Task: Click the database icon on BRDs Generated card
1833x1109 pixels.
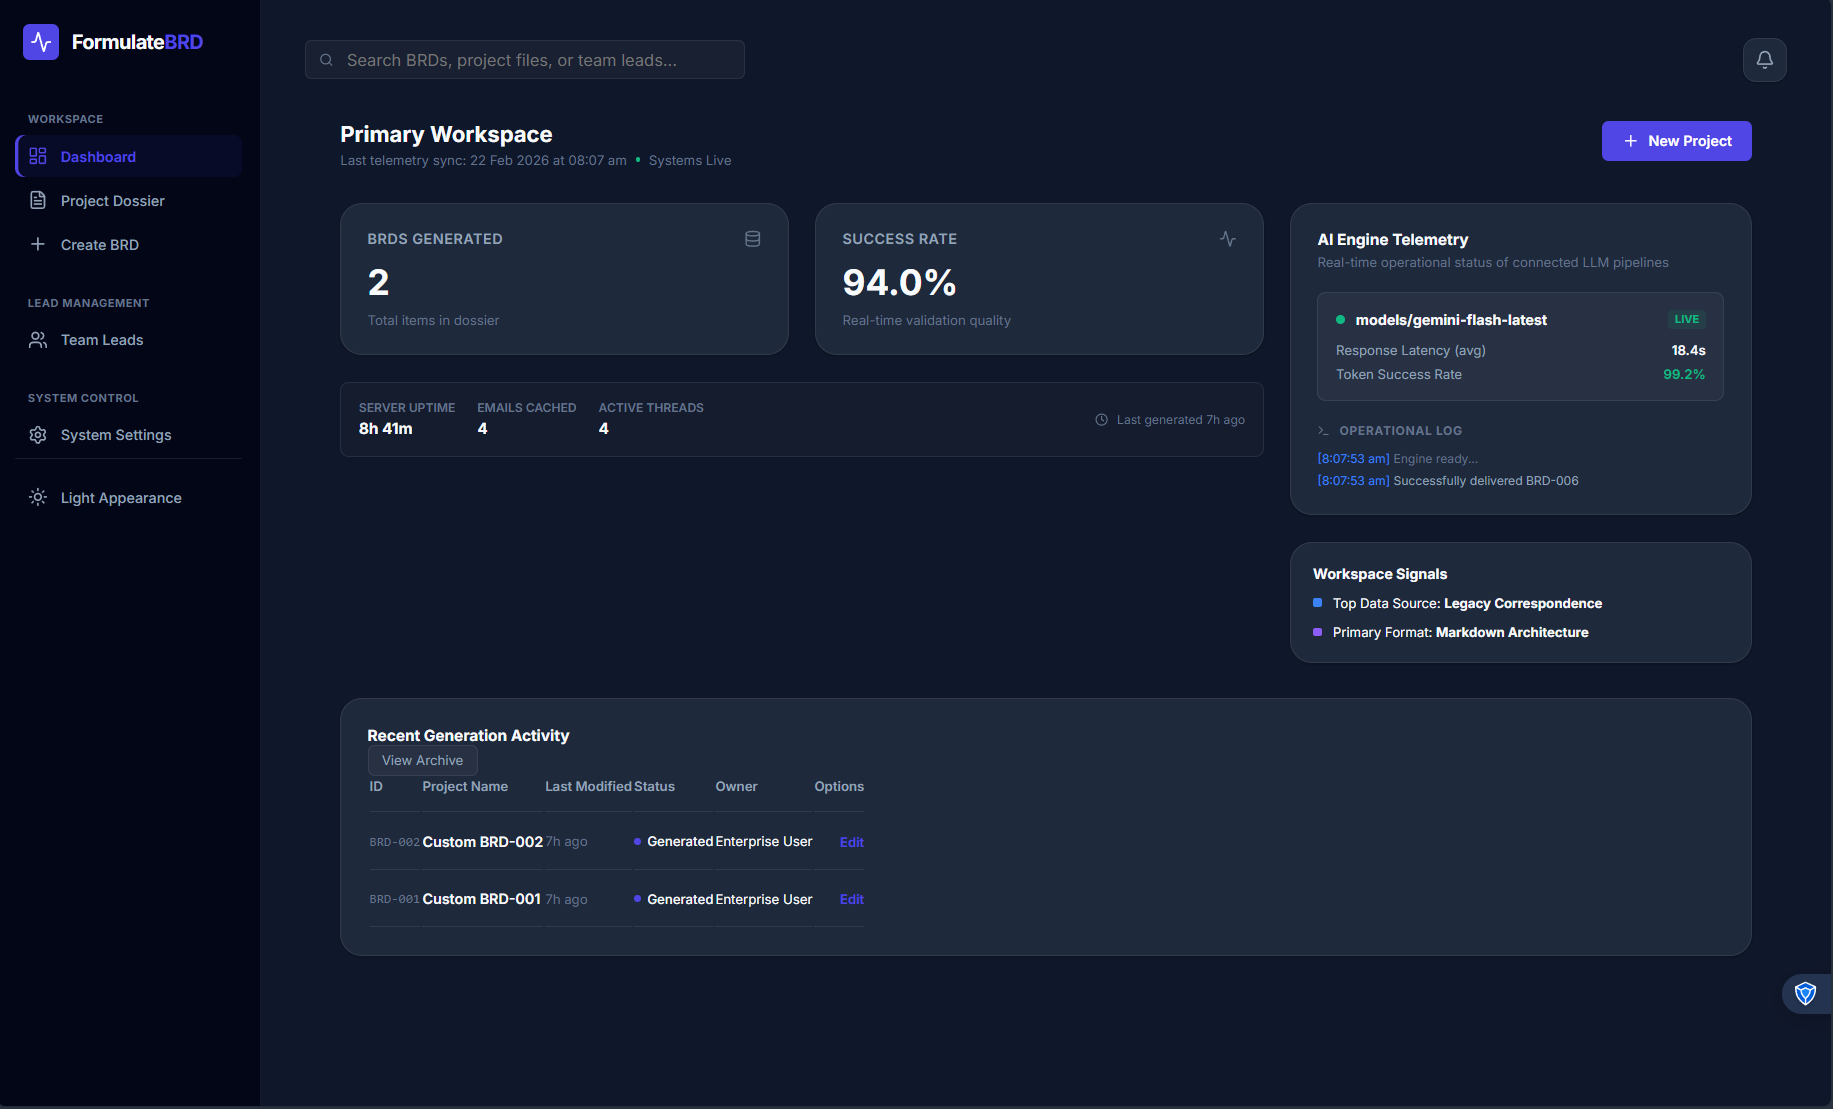Action: (x=752, y=239)
